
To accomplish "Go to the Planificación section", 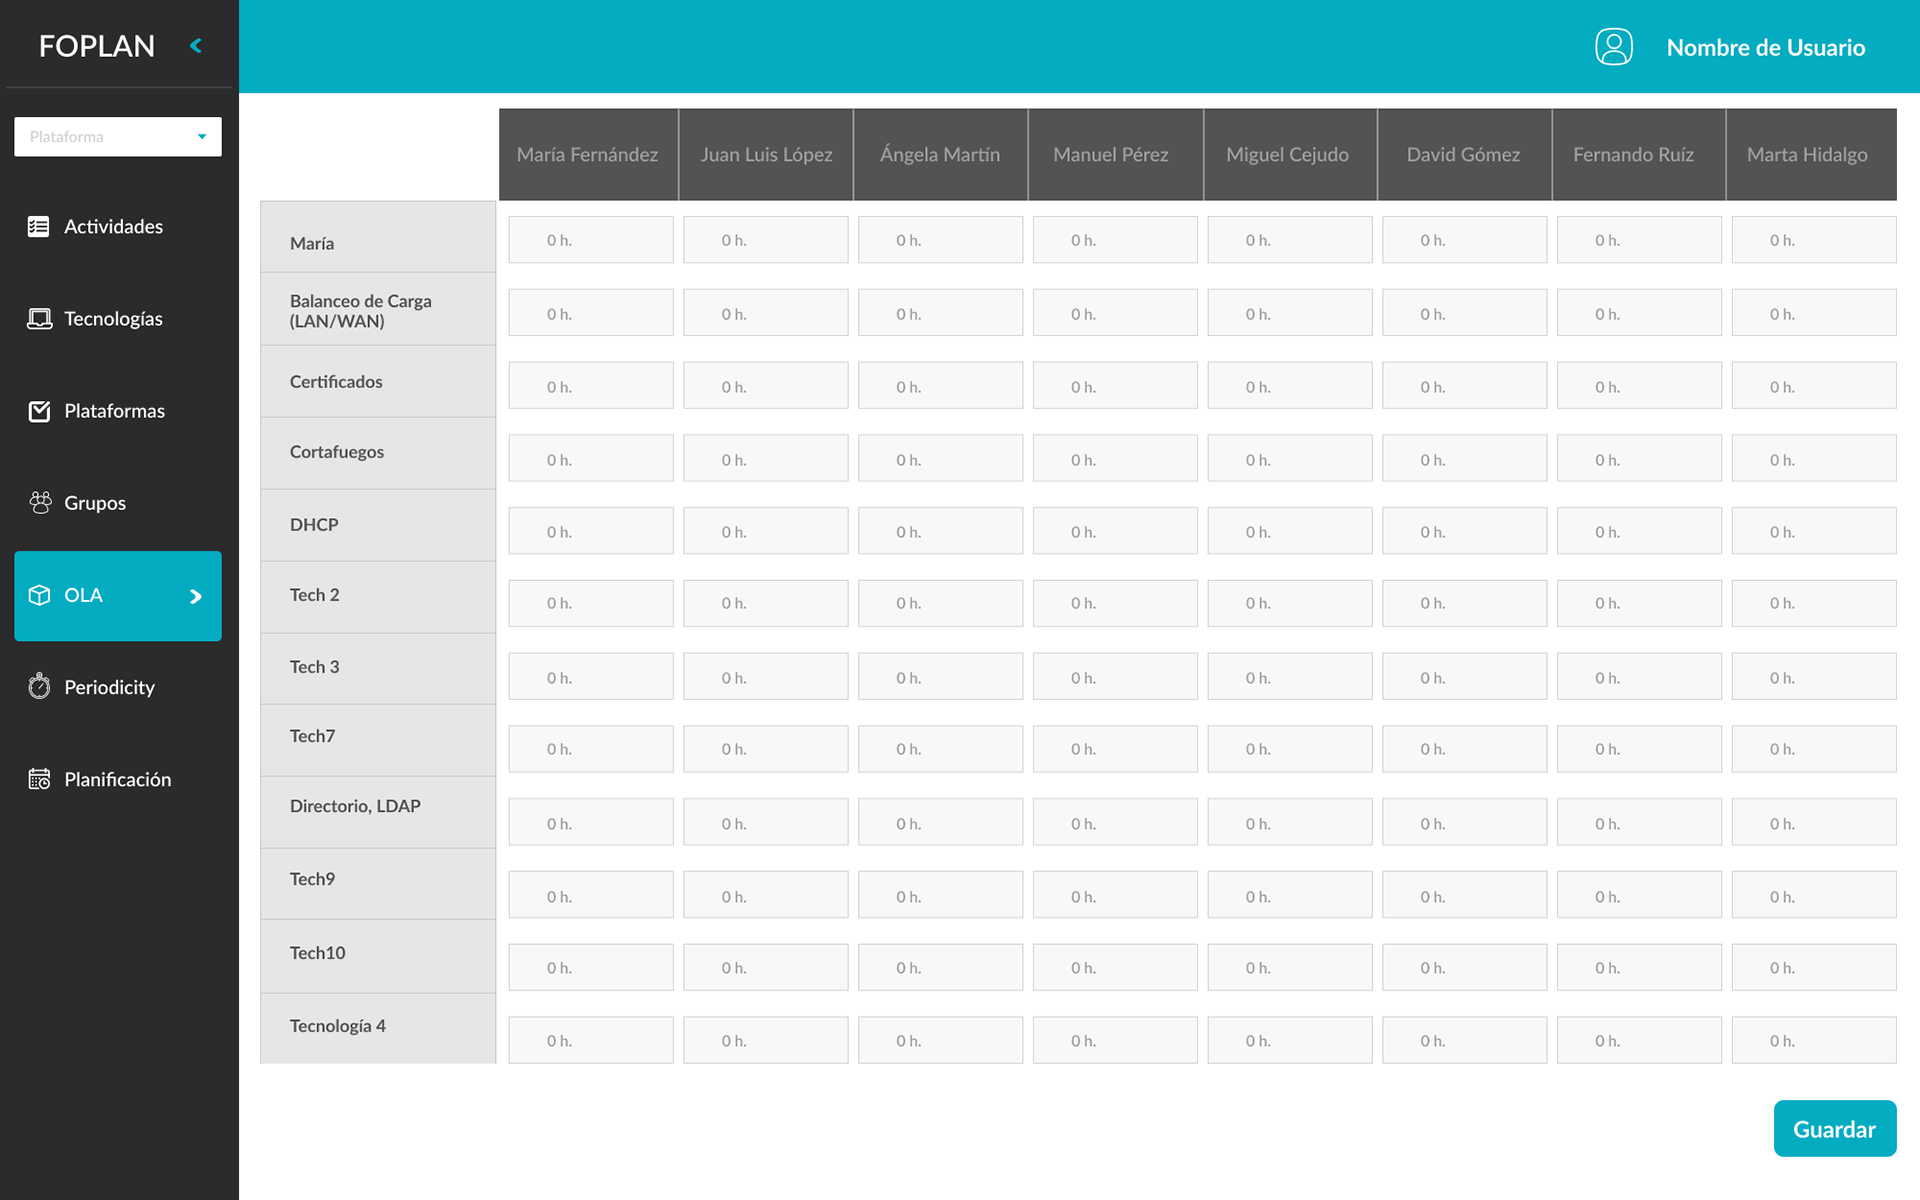I will coord(117,779).
